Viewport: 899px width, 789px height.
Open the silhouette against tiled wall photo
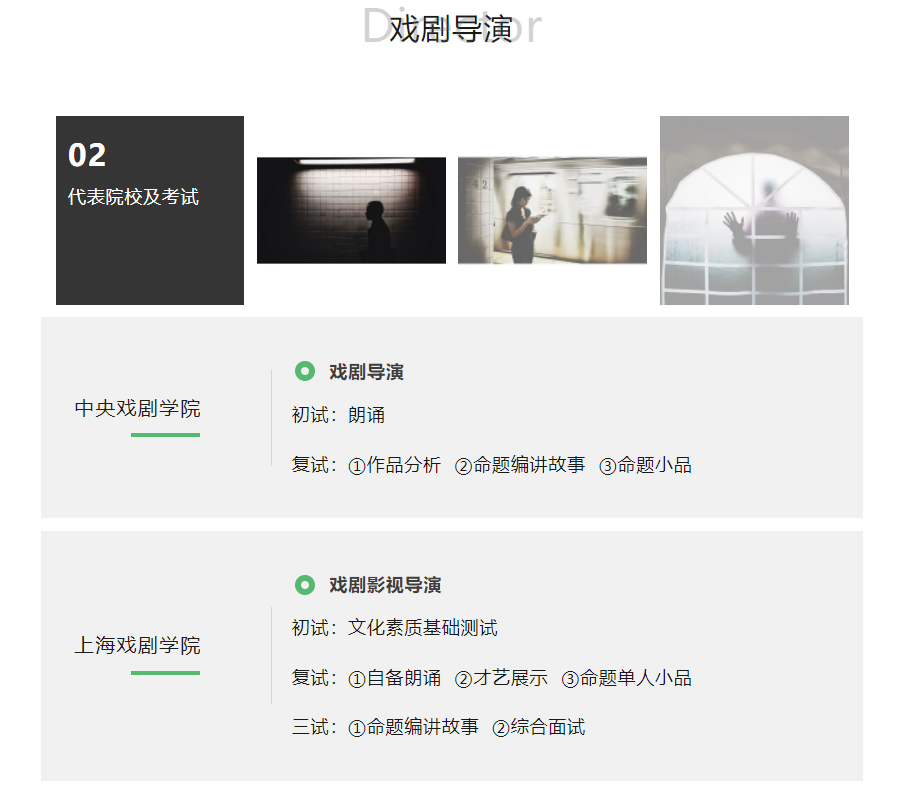coord(351,210)
